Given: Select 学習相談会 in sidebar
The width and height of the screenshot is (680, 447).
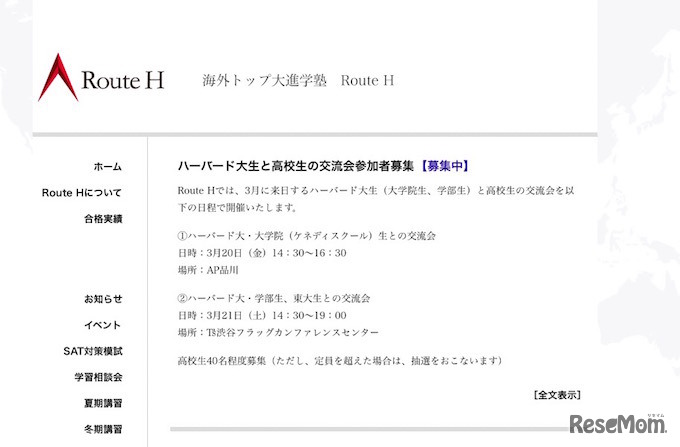Looking at the screenshot, I should click(98, 377).
